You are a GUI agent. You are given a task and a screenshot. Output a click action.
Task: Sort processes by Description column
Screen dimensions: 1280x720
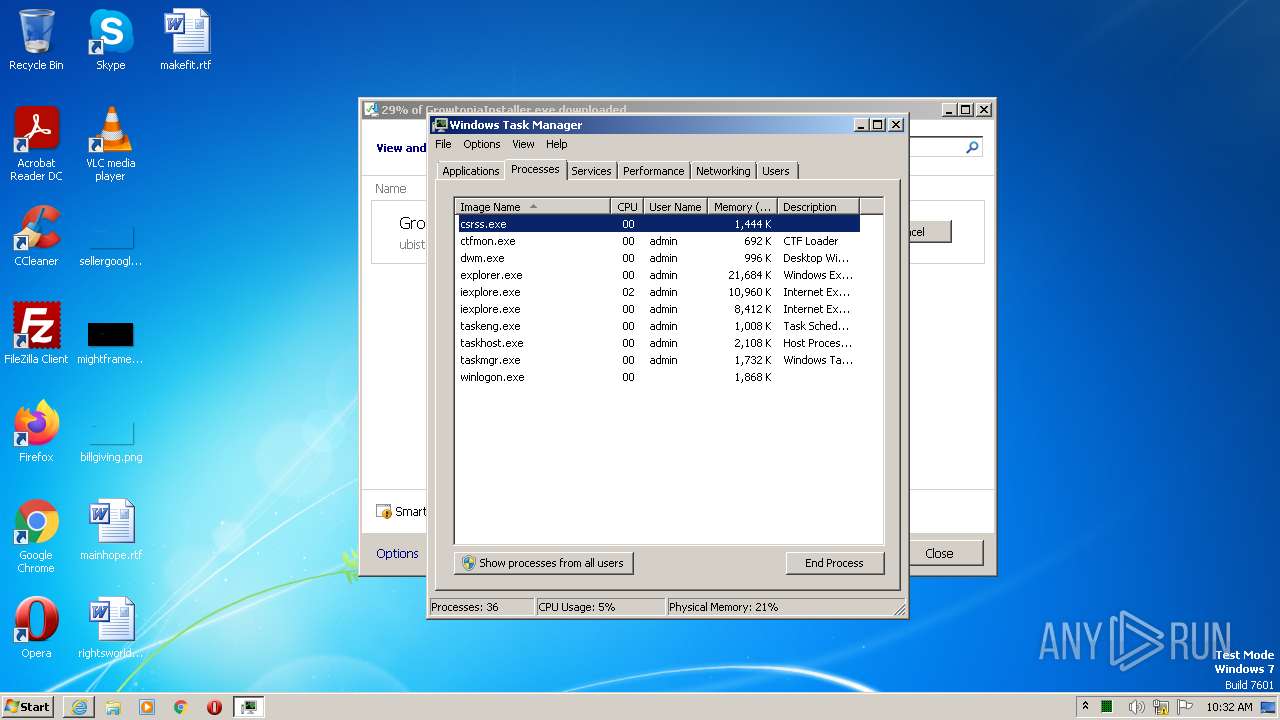(x=818, y=207)
